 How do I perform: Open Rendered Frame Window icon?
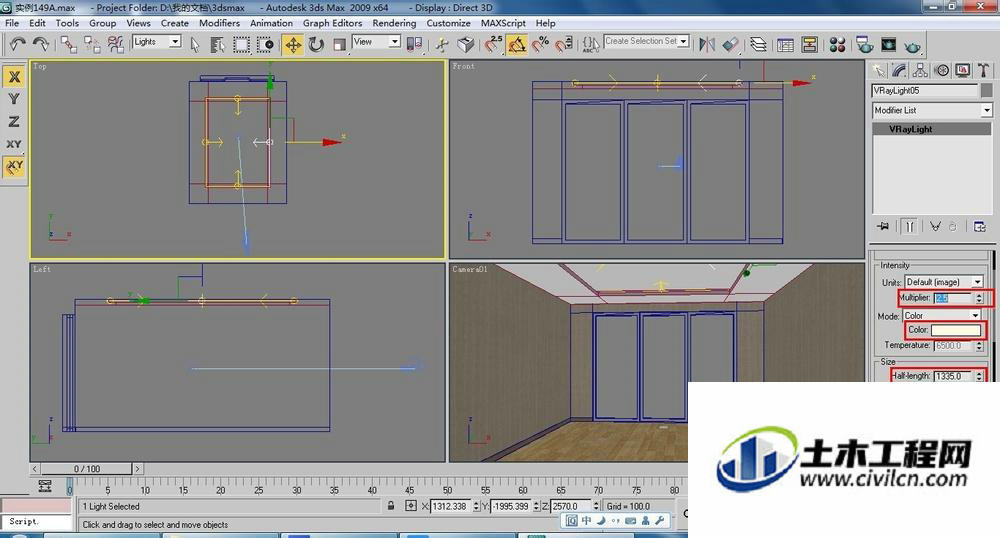pos(888,45)
